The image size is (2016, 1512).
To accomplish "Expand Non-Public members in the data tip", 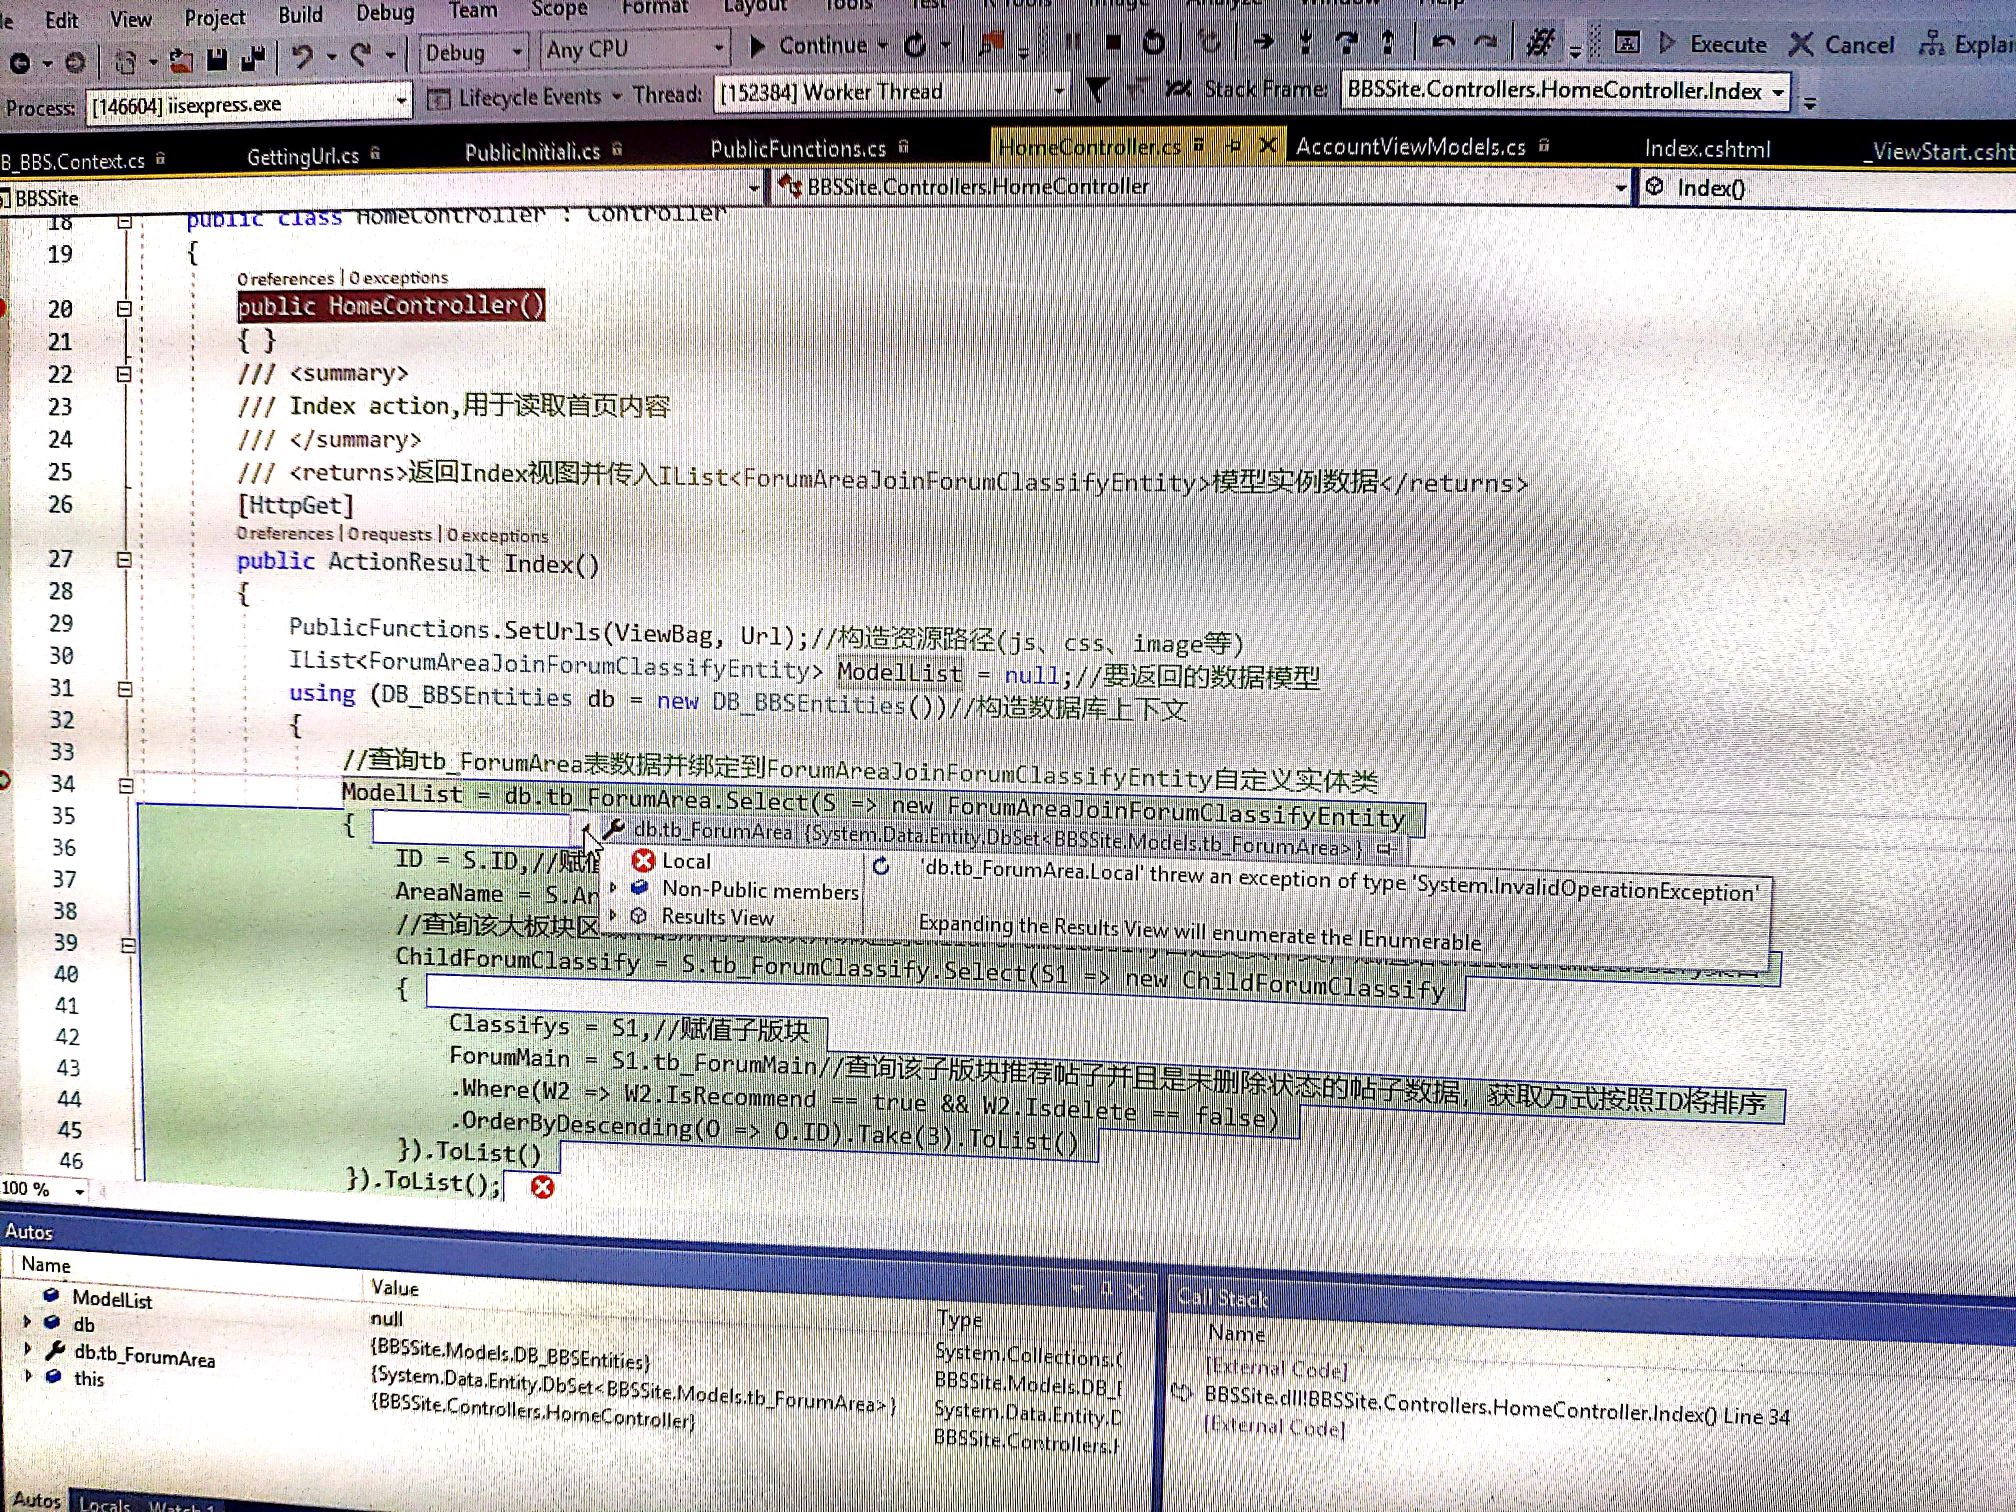I will point(613,887).
